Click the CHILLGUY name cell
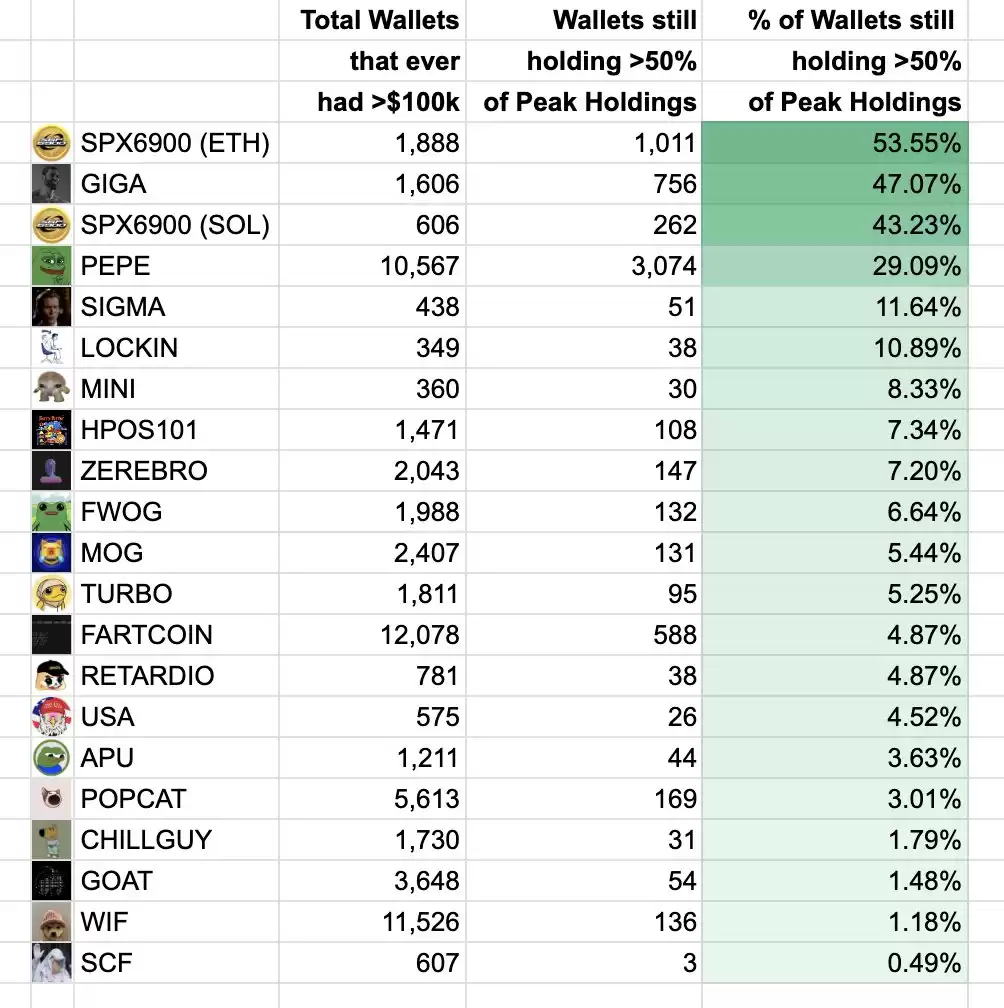 176,840
